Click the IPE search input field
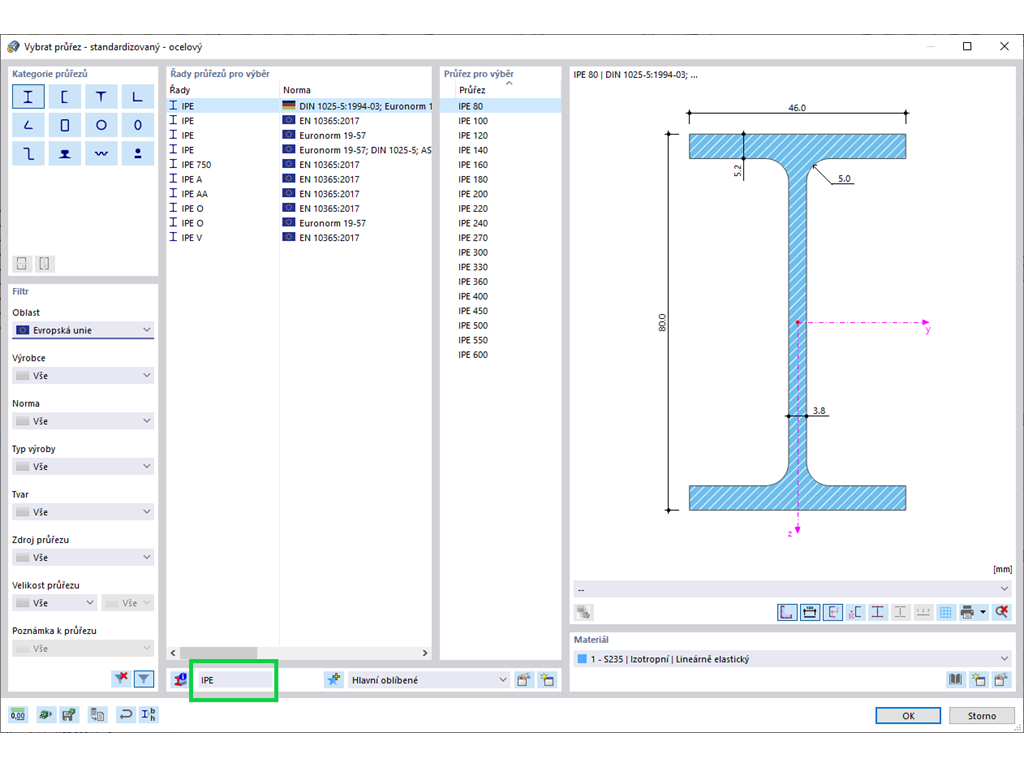 tap(235, 680)
